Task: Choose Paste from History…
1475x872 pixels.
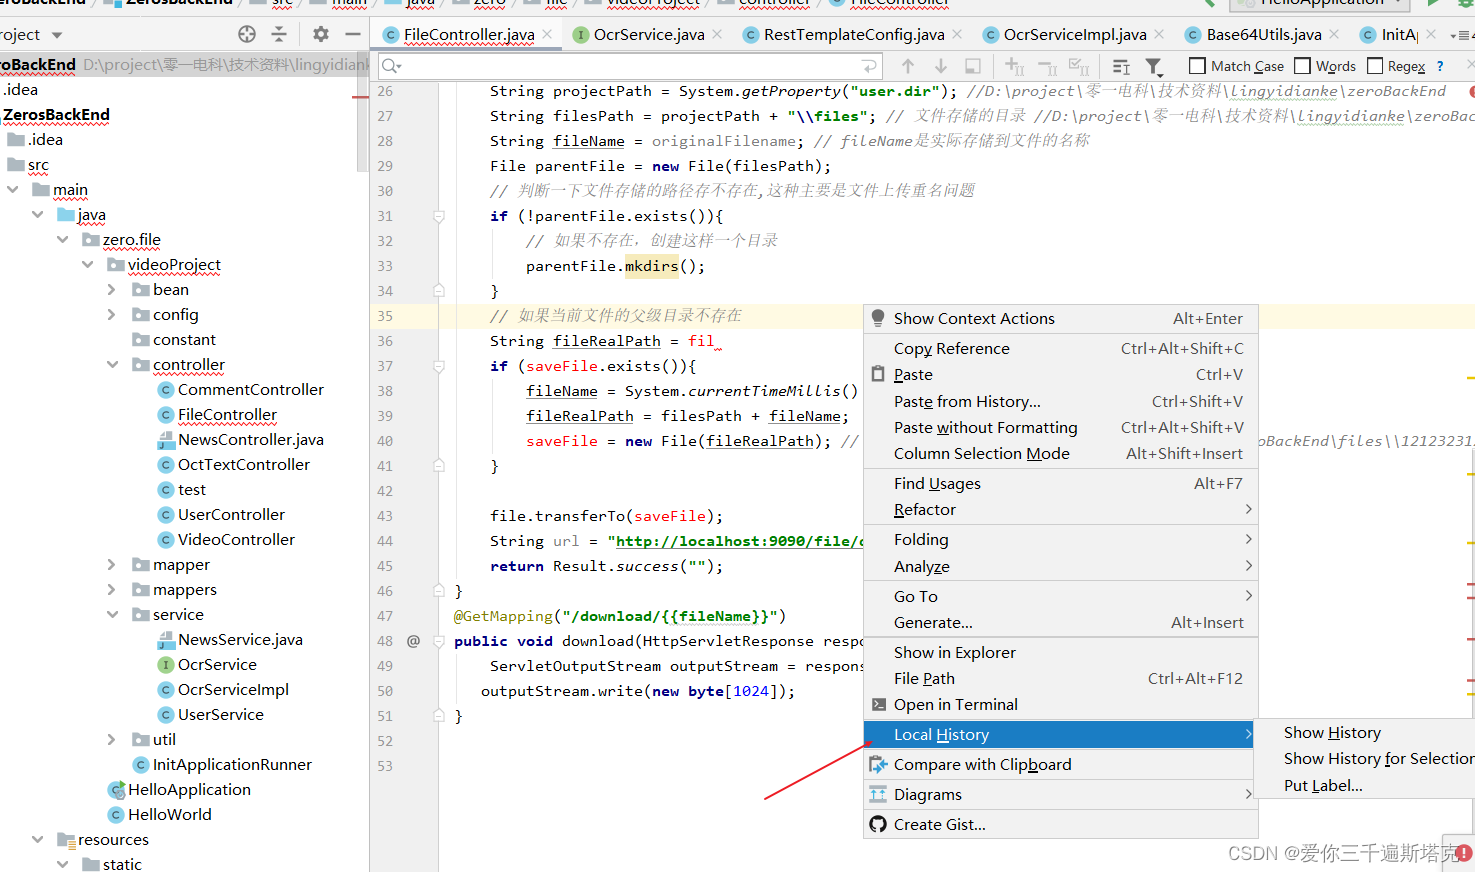Action: coord(1061,402)
